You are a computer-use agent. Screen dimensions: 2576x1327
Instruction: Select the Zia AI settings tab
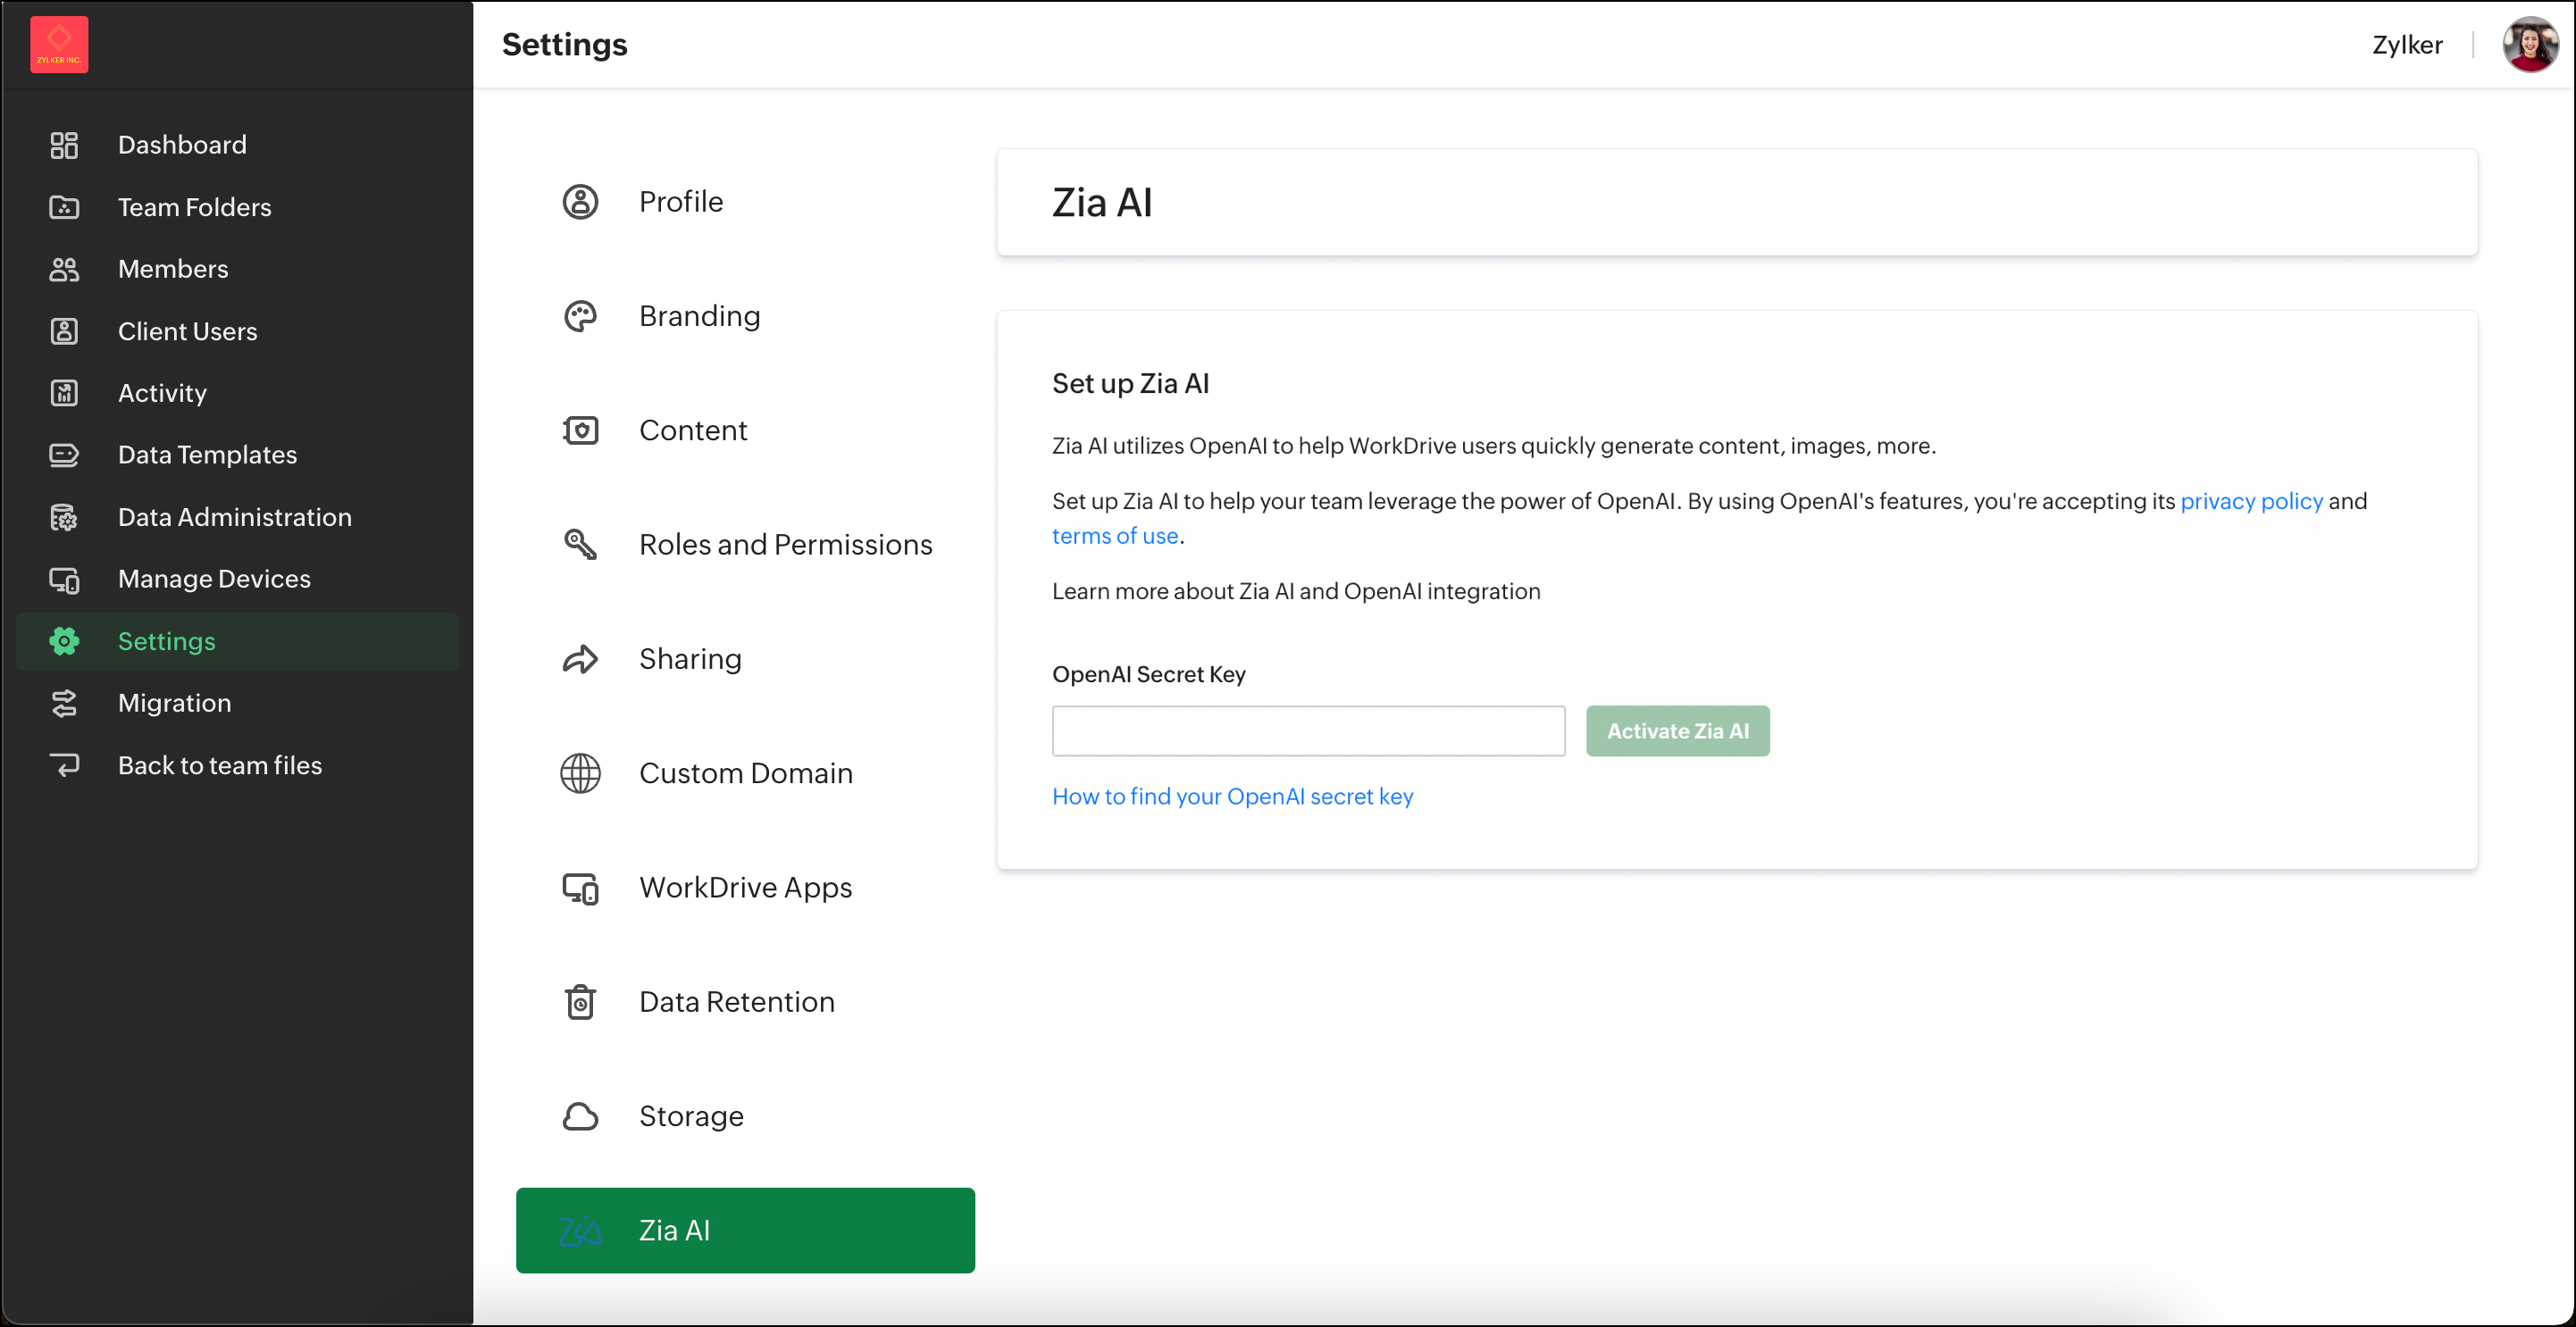(745, 1231)
